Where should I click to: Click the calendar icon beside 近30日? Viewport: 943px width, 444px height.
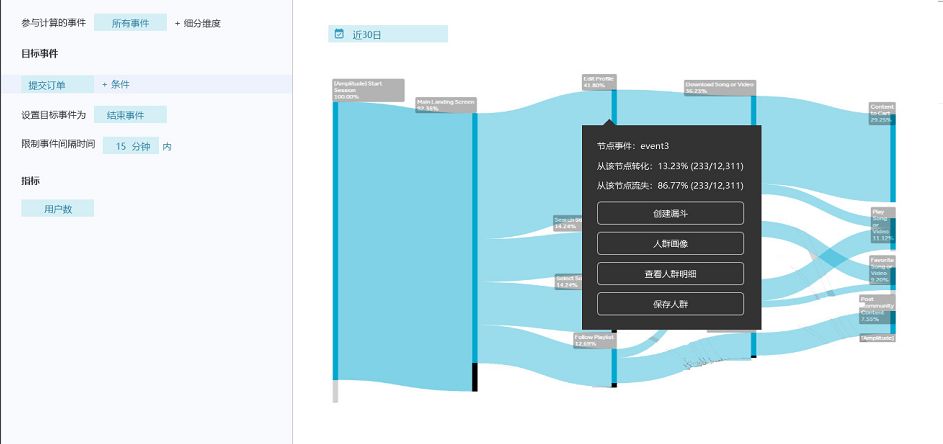pyautogui.click(x=339, y=34)
